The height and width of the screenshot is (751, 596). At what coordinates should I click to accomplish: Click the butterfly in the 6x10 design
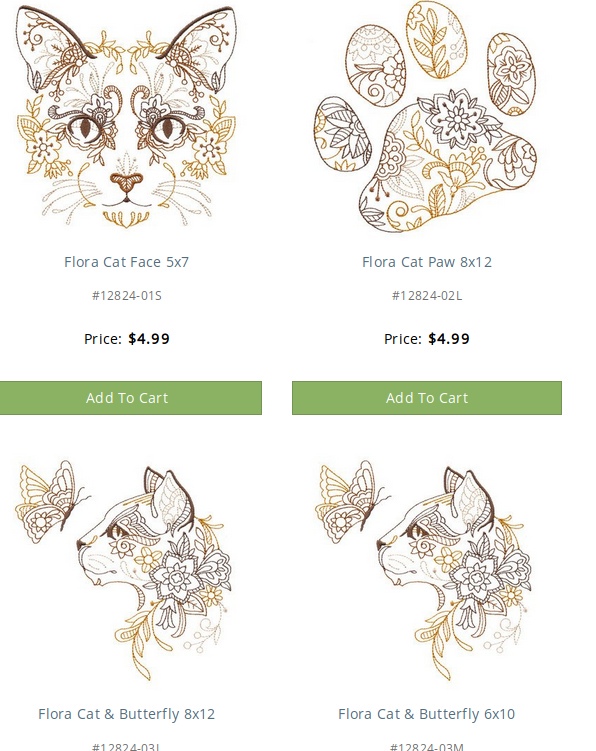click(351, 501)
